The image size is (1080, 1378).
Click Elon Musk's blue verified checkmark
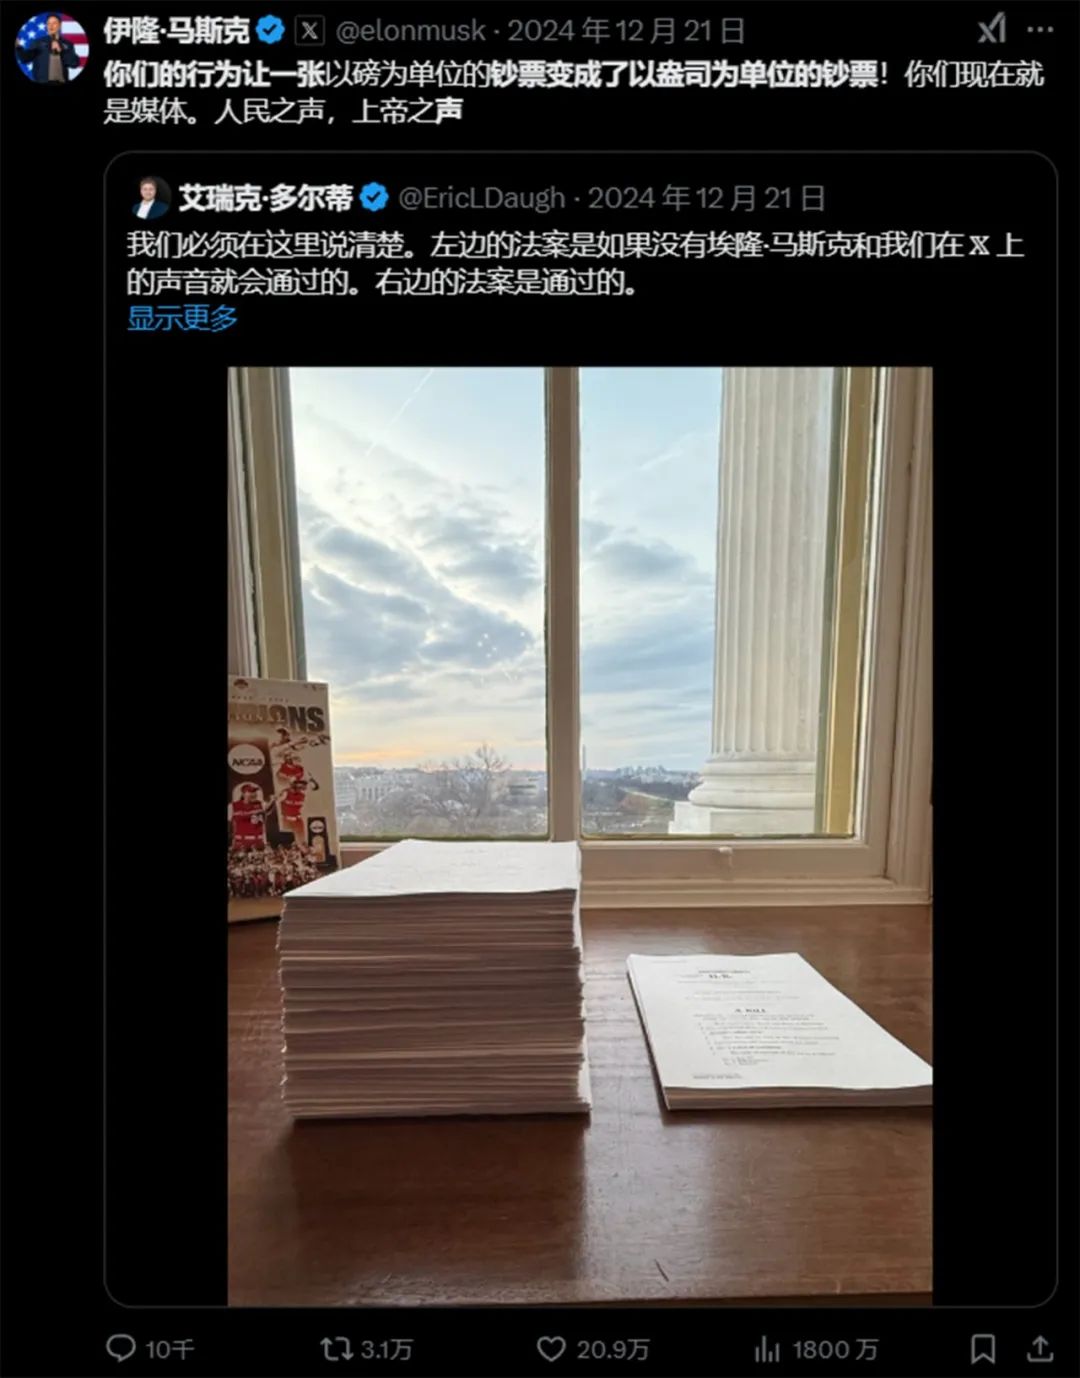(271, 31)
